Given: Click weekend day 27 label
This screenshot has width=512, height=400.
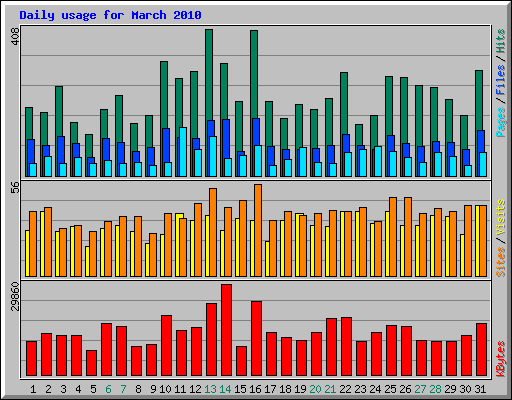Looking at the screenshot, I should pos(420,389).
